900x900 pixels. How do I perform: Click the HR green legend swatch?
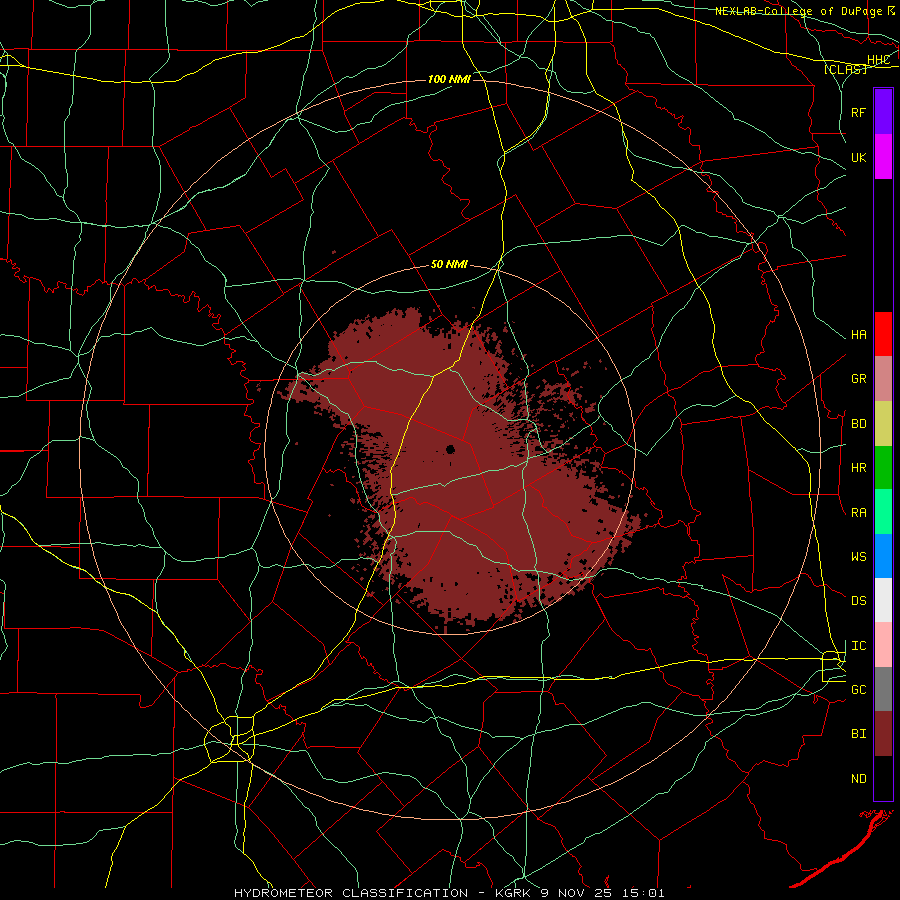(x=883, y=468)
